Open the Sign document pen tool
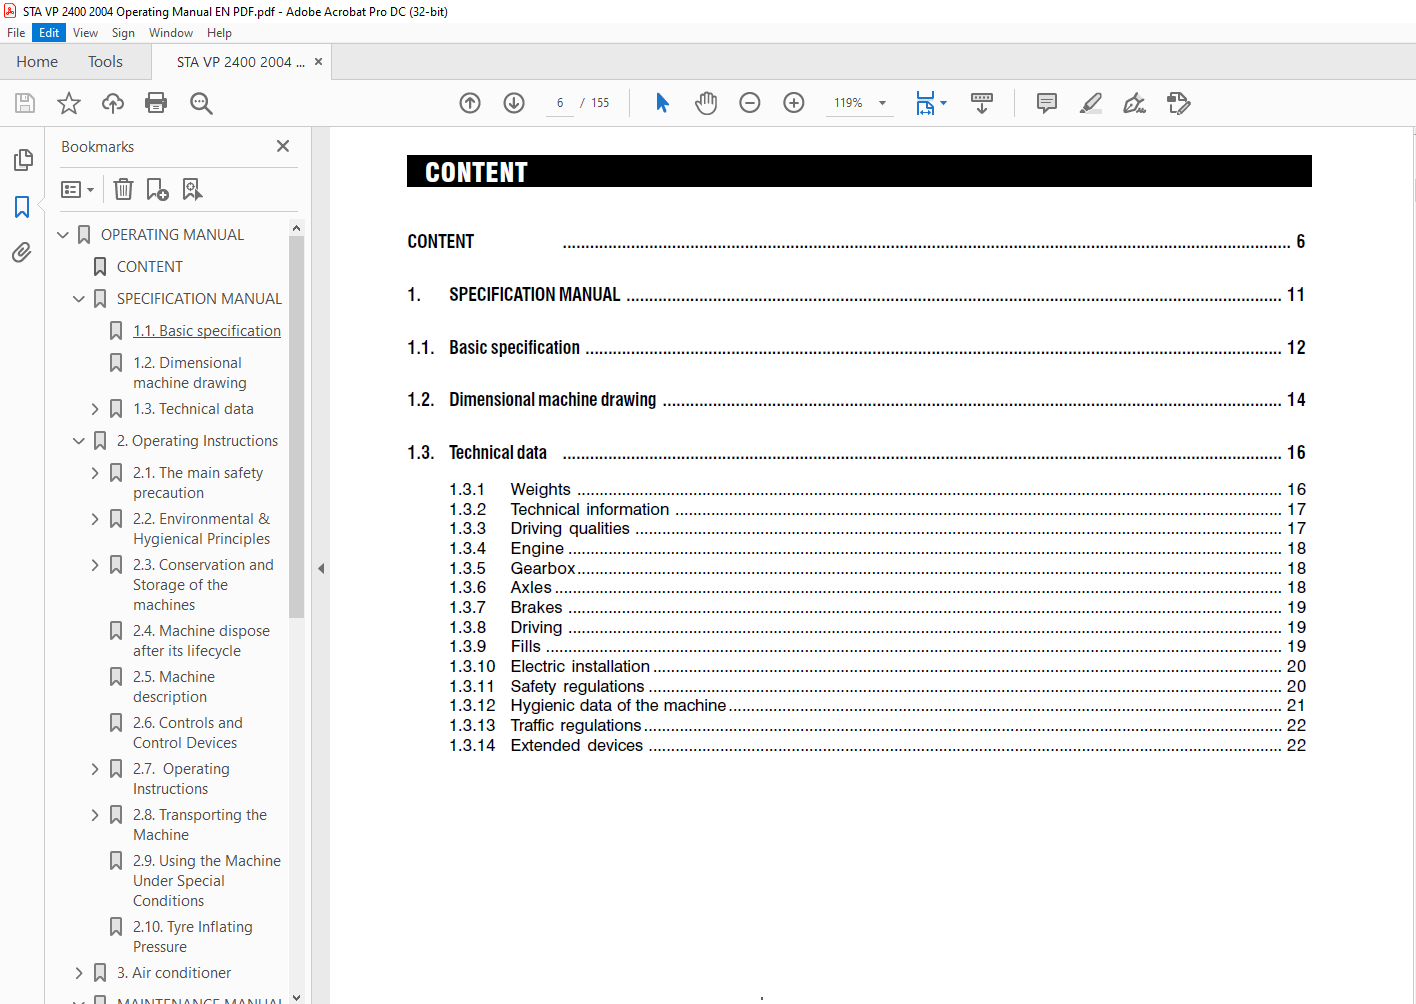Viewport: 1416px width, 1004px height. (1134, 103)
